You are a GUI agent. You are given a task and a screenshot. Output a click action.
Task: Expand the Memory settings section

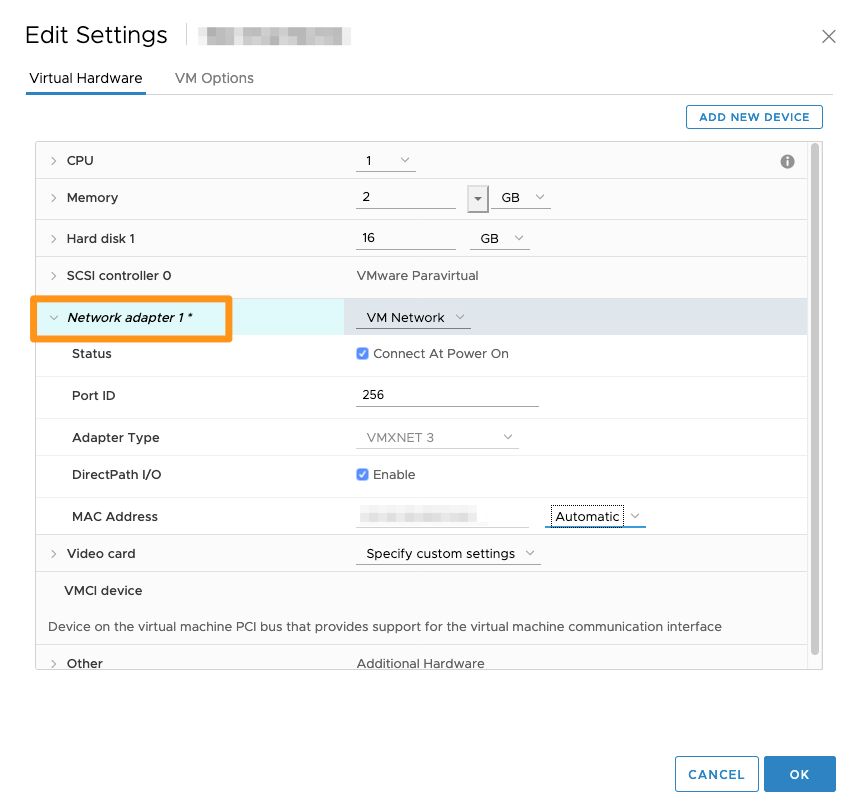[53, 197]
